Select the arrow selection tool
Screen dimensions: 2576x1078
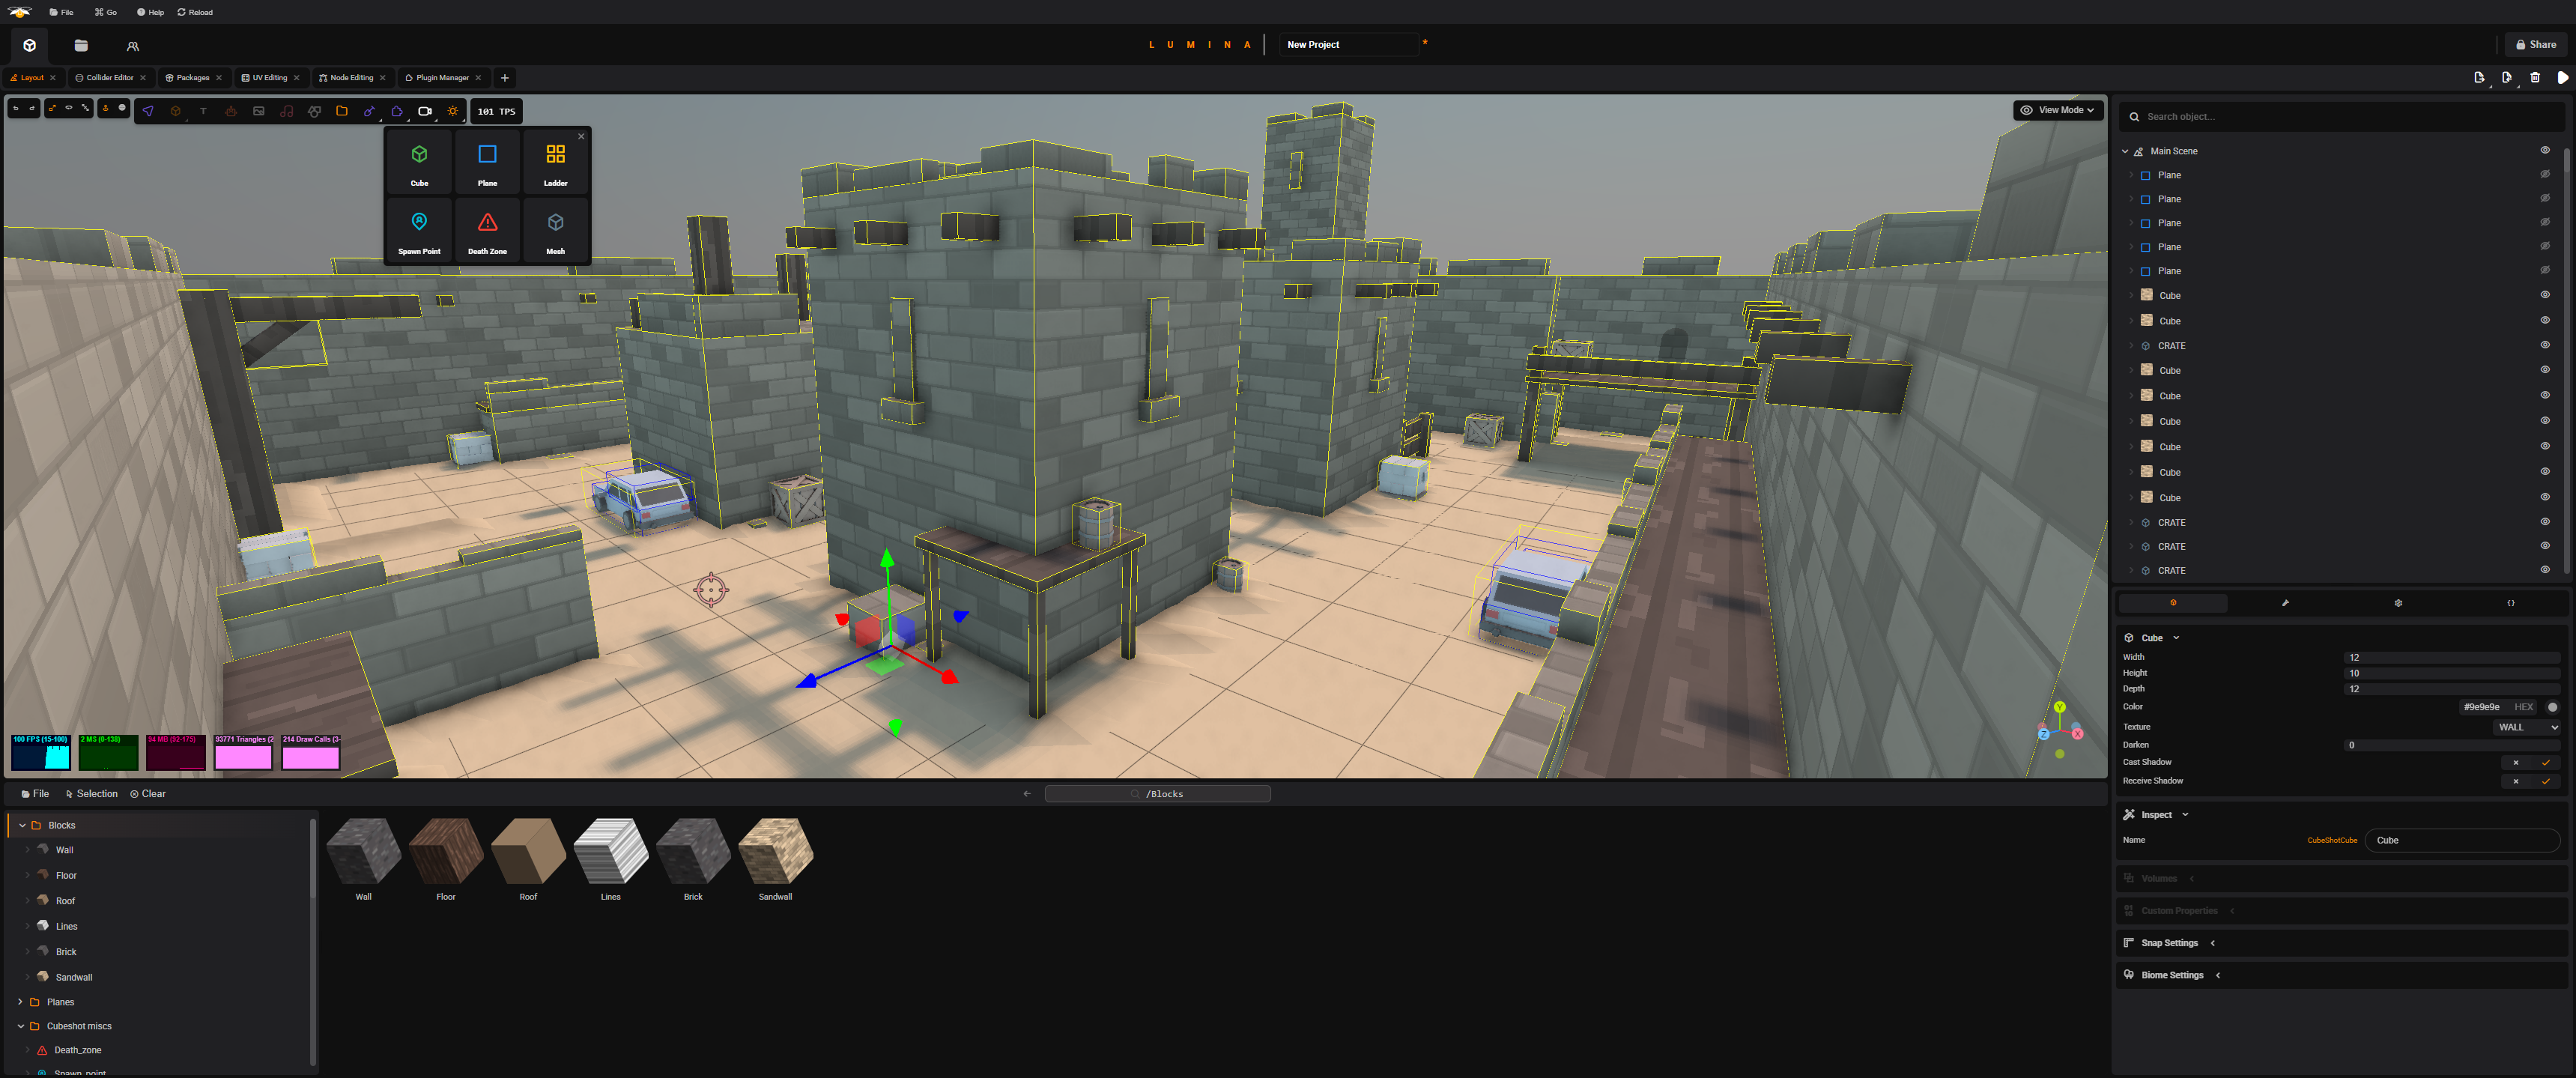click(x=148, y=111)
